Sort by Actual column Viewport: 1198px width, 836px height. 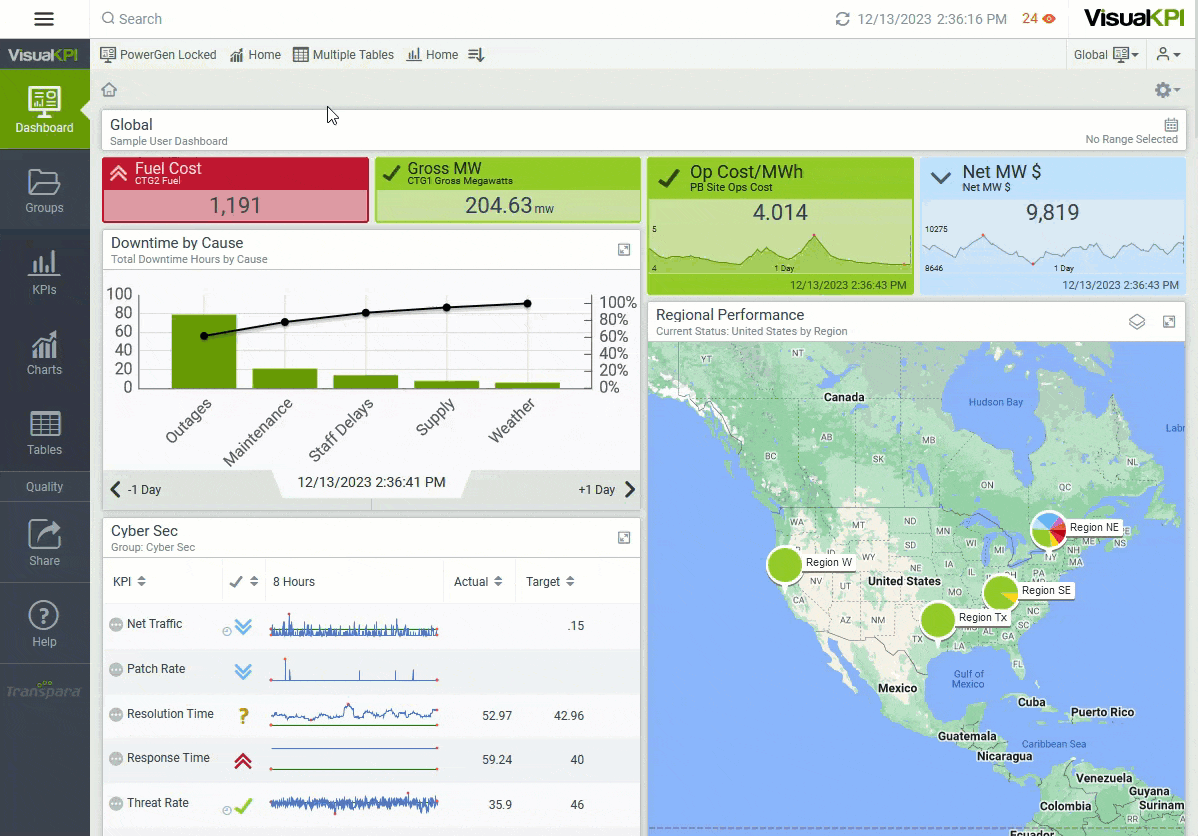pos(478,582)
